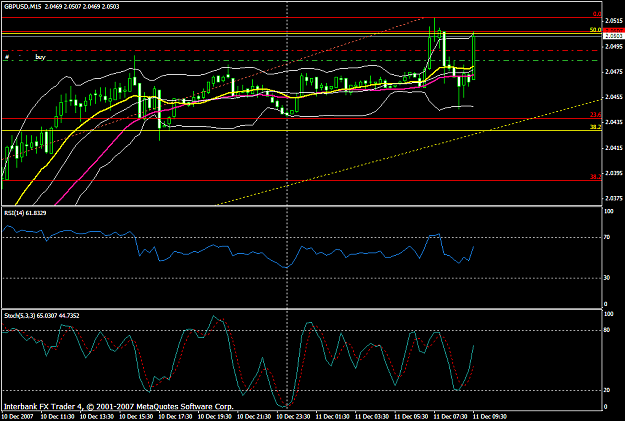The height and width of the screenshot is (421, 625).
Task: Click the white current price tag 2.0503
Action: (614, 36)
